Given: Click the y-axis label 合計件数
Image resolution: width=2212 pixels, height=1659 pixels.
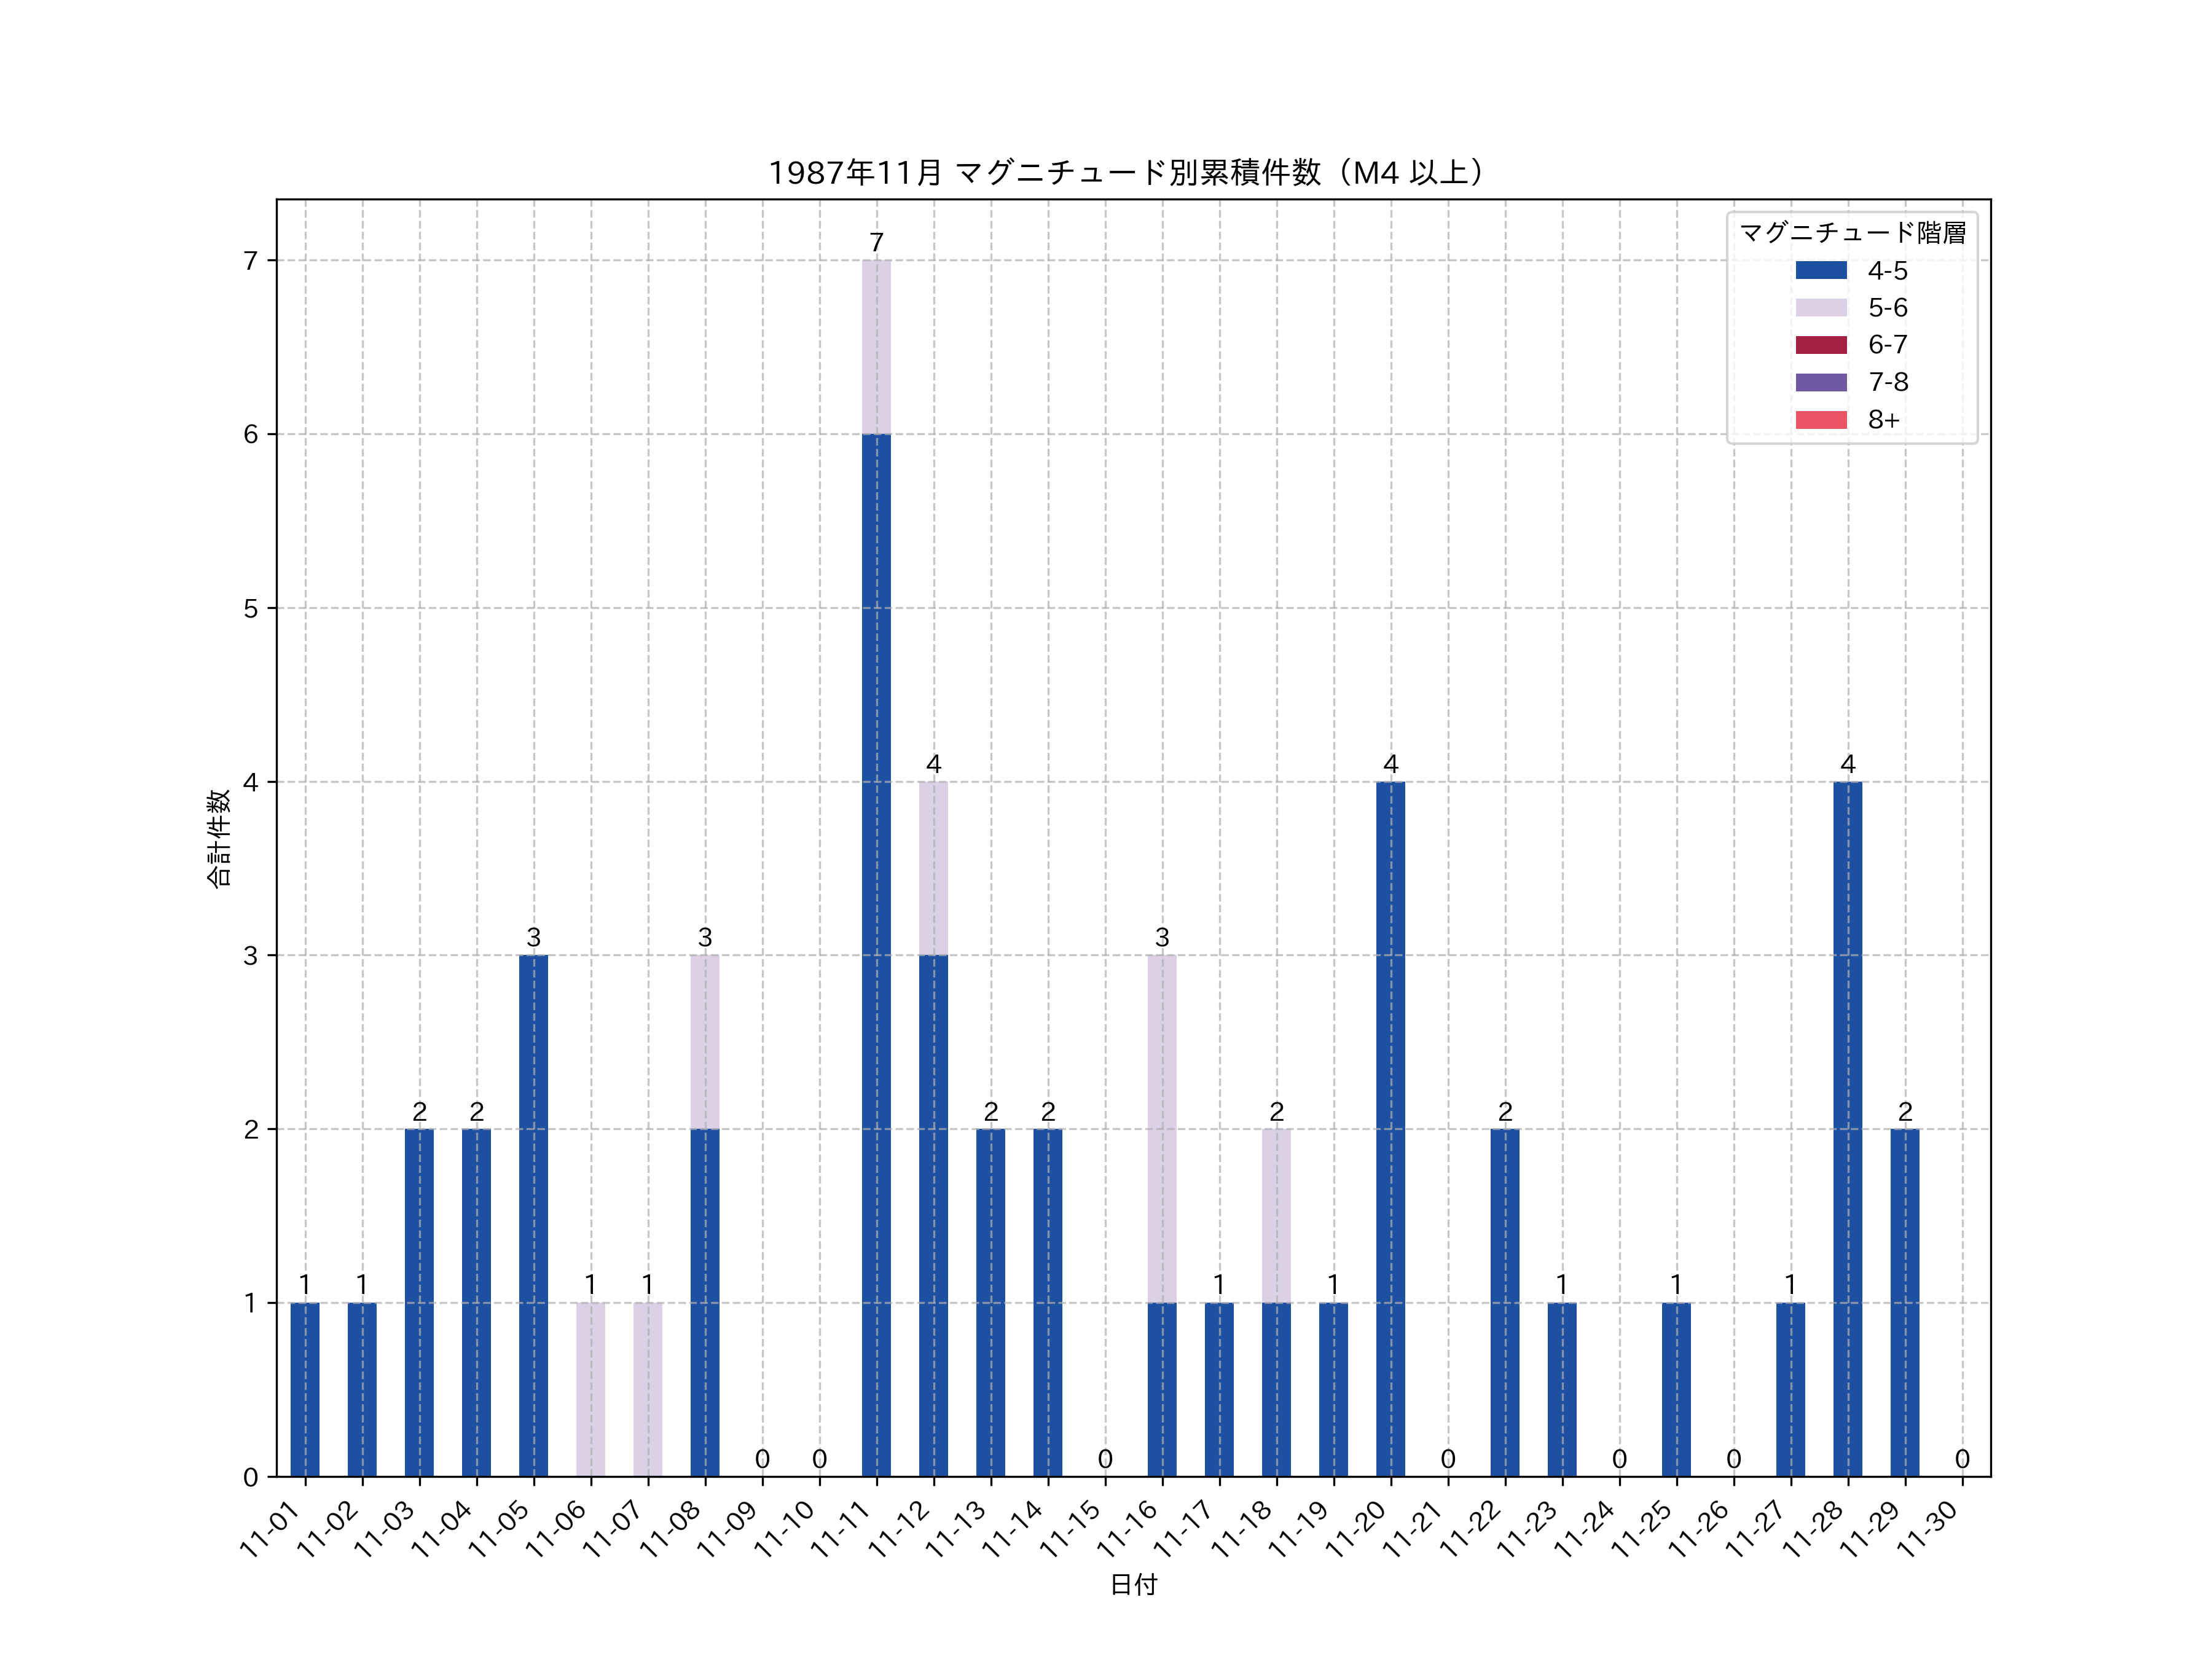Looking at the screenshot, I should tap(219, 838).
